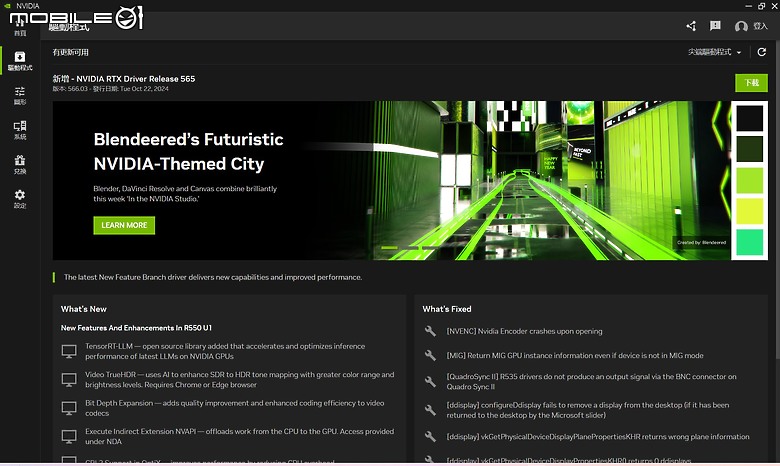Click the monitor icon beside Bit Depth Expansion

pyautogui.click(x=69, y=408)
